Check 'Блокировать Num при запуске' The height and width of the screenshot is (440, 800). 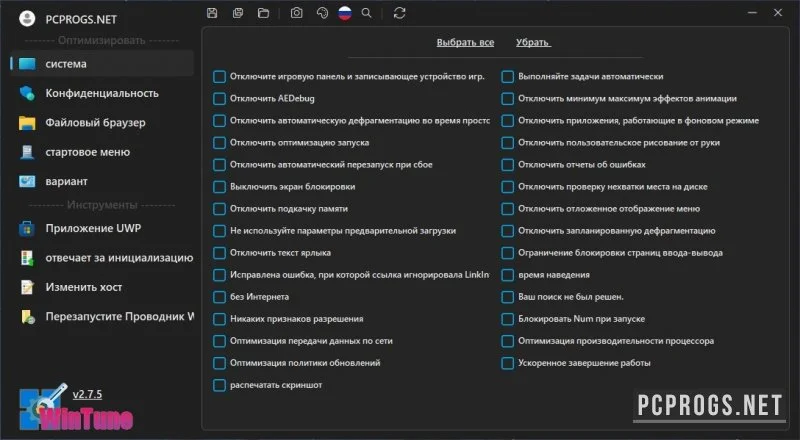pos(508,319)
